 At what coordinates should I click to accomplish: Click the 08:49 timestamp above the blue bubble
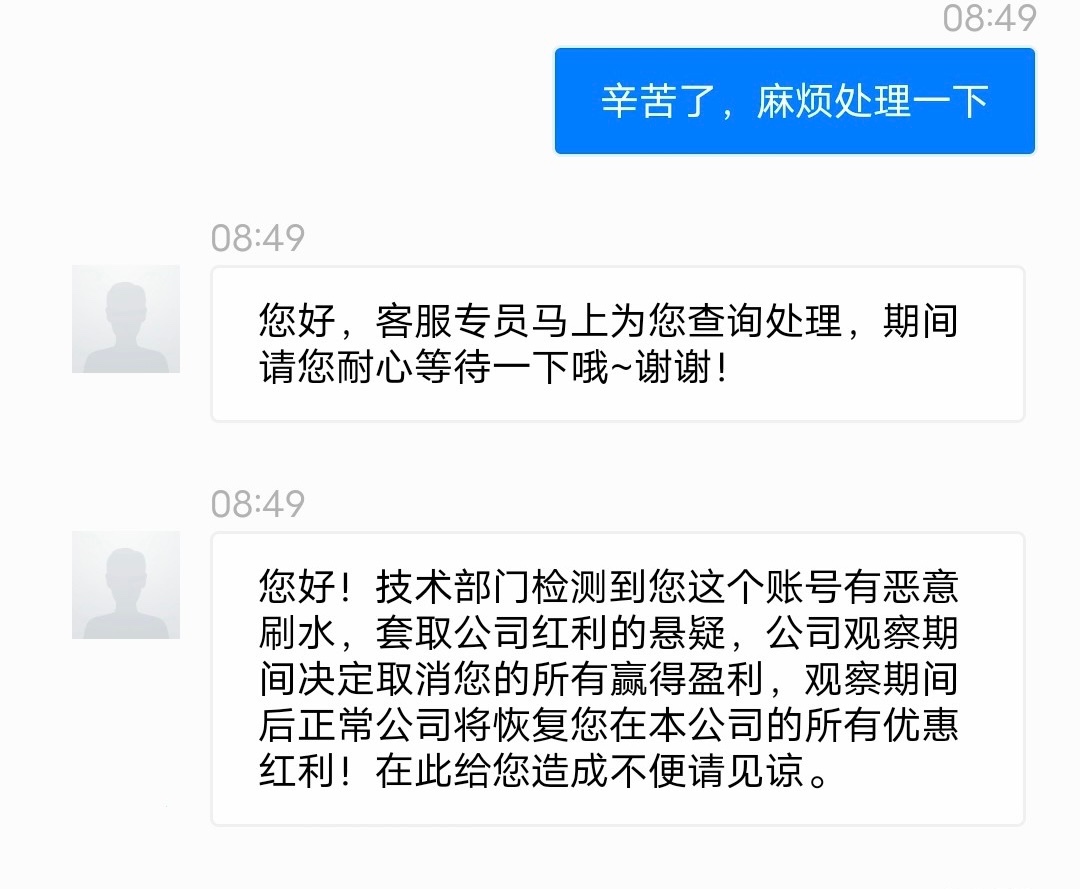989,18
